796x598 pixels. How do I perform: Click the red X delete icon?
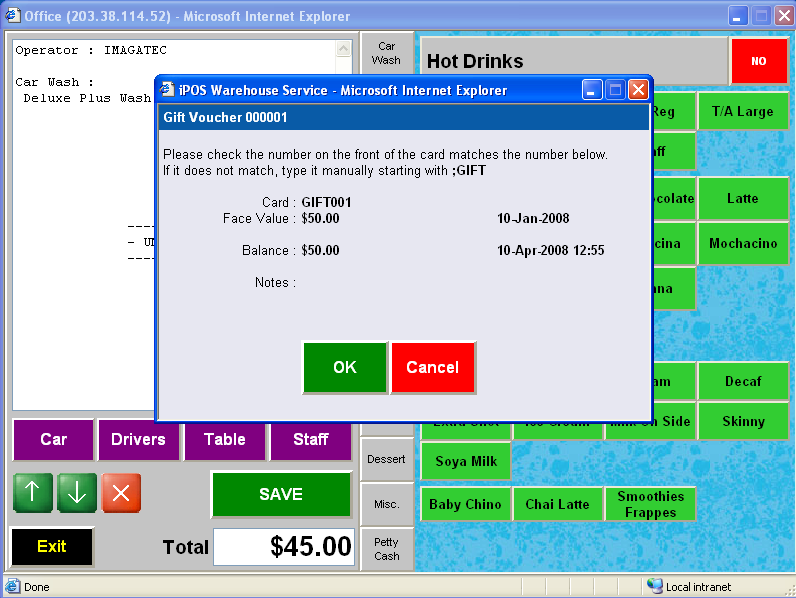[121, 493]
